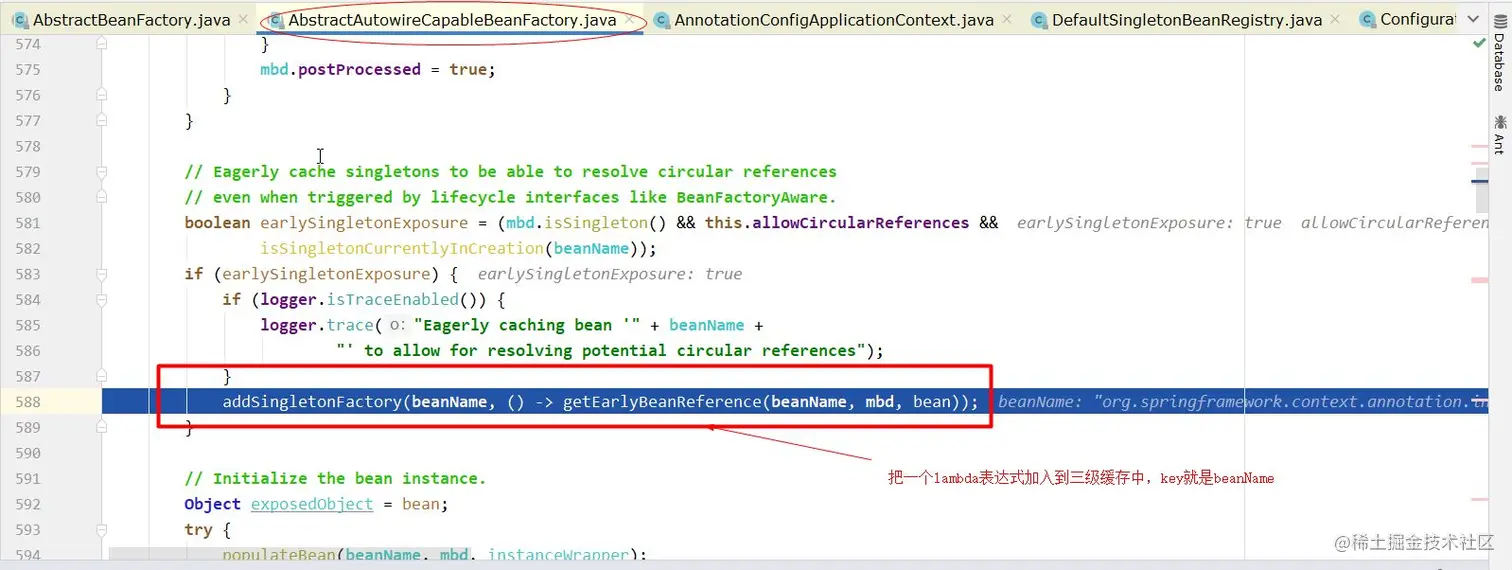
Task: Collapse the fold marker at line 577
Action: coord(101,121)
